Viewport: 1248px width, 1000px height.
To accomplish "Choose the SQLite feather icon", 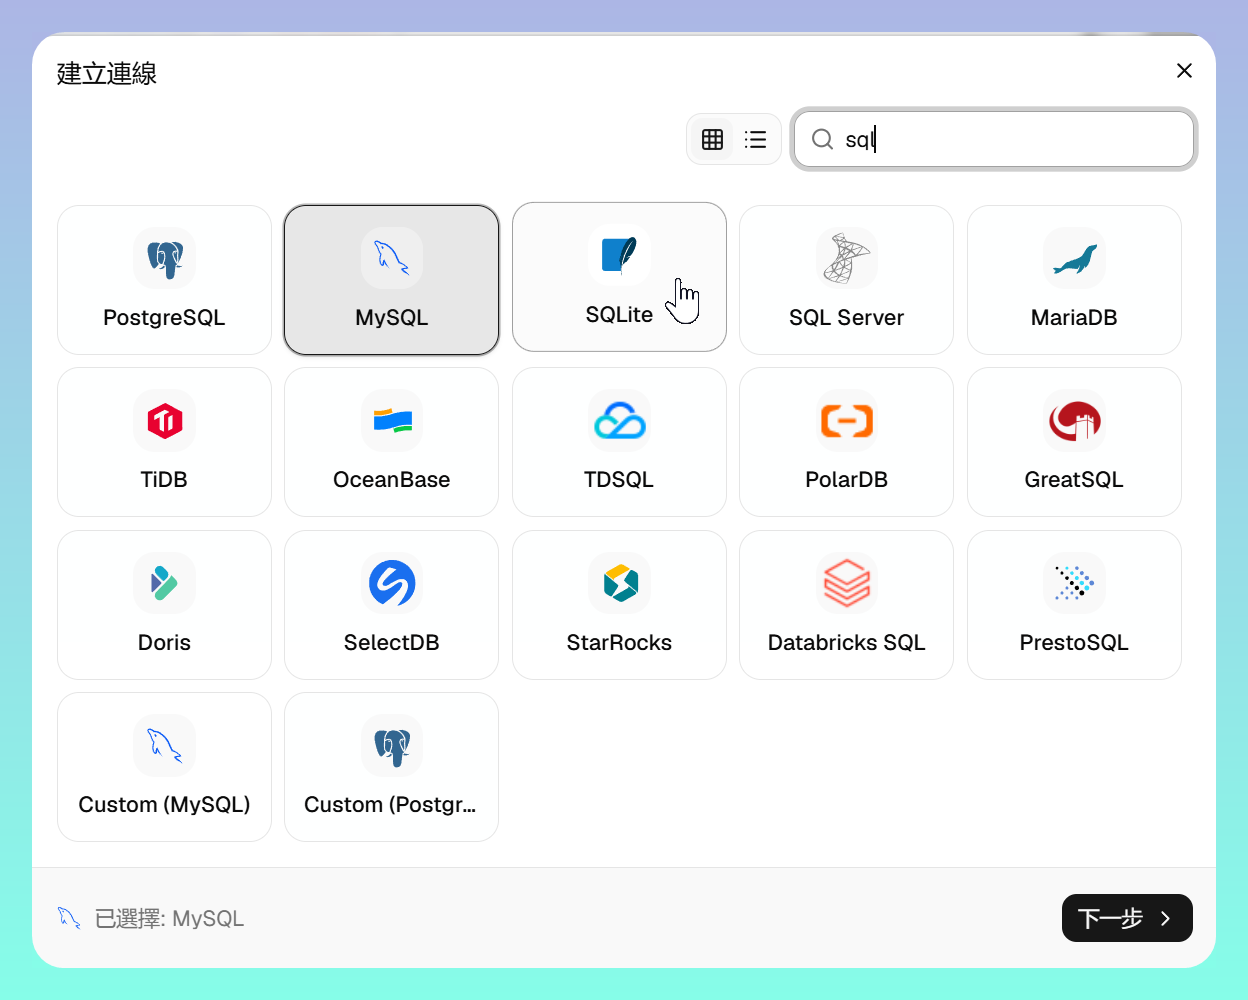I will pyautogui.click(x=619, y=255).
